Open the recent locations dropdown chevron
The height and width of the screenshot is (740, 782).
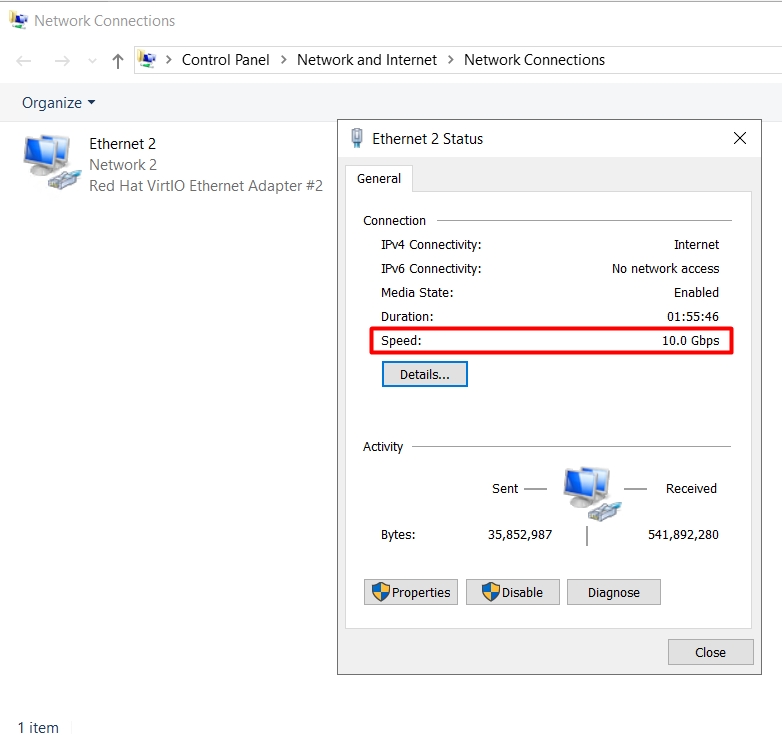point(93,61)
